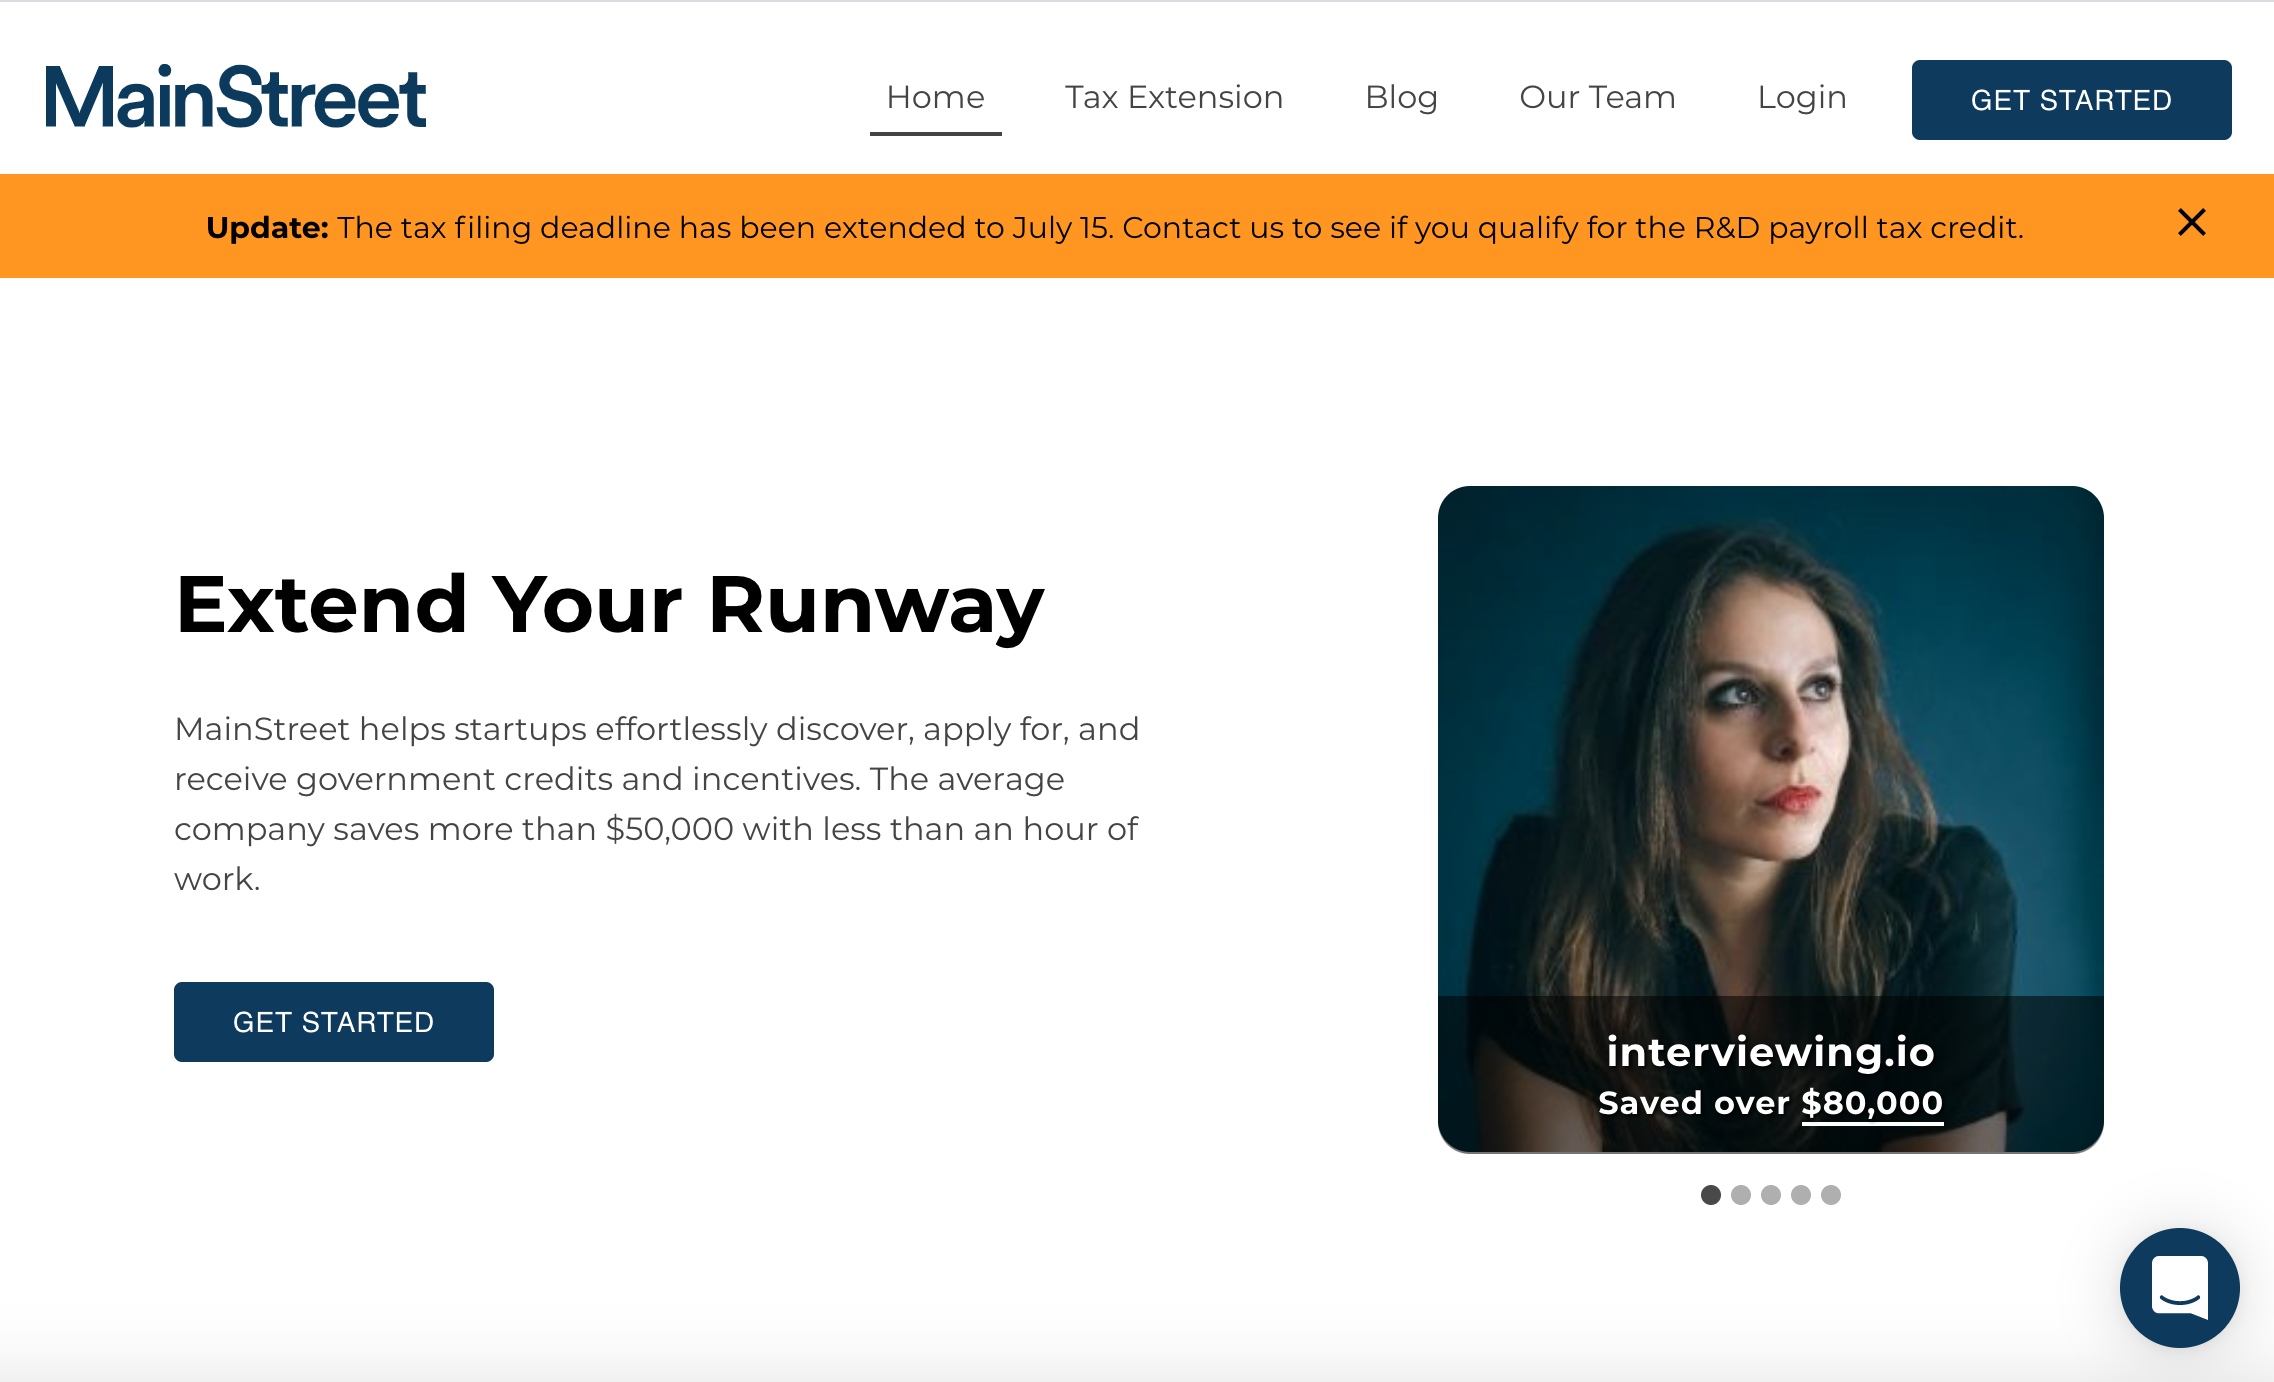Click the top-right GET STARTED button
2274x1382 pixels.
tap(2071, 99)
